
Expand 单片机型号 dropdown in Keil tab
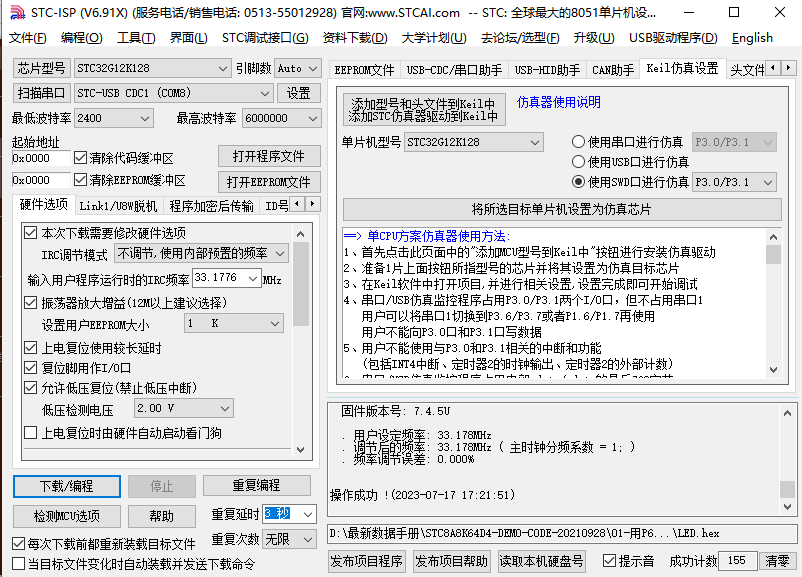pyautogui.click(x=474, y=142)
